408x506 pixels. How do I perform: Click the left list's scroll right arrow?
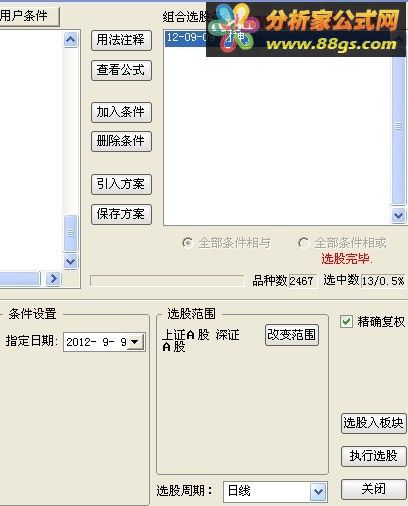click(53, 278)
